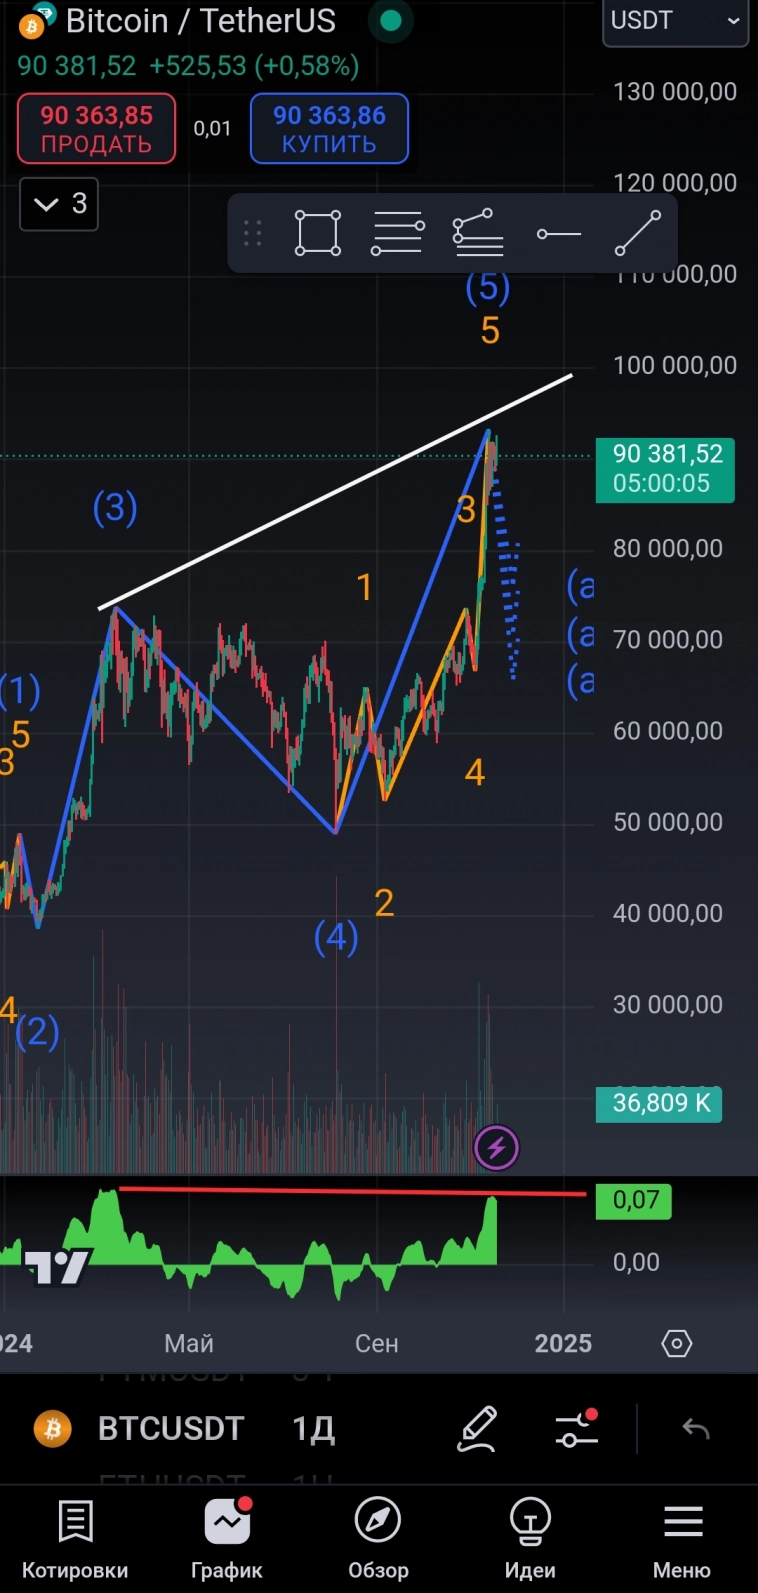Open the Меню tab

click(682, 1540)
